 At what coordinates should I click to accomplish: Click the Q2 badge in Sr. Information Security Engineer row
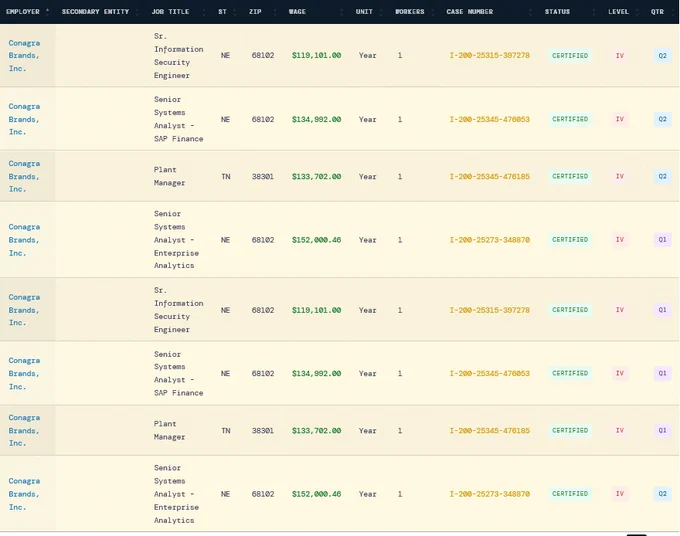(662, 56)
